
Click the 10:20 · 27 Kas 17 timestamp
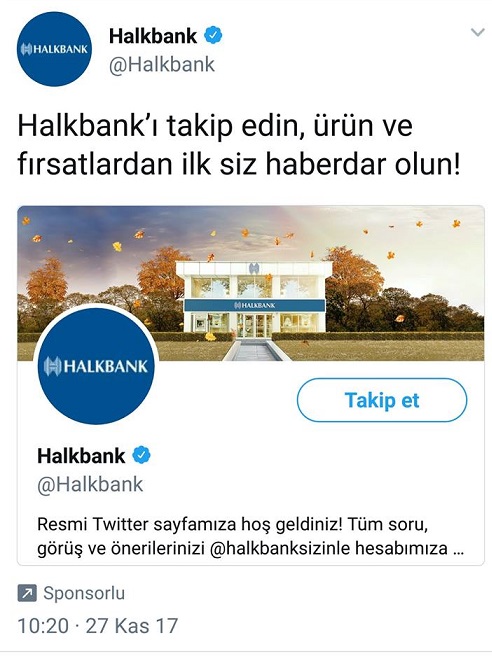[x=97, y=626]
